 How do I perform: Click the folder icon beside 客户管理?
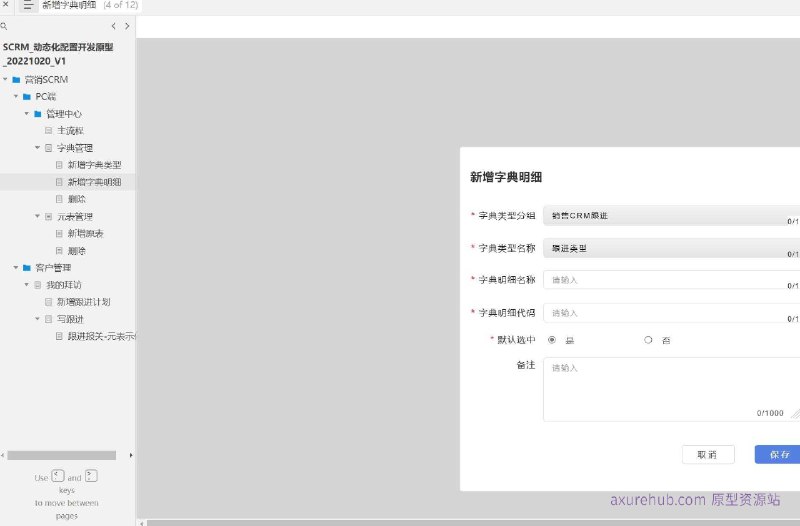tap(27, 268)
